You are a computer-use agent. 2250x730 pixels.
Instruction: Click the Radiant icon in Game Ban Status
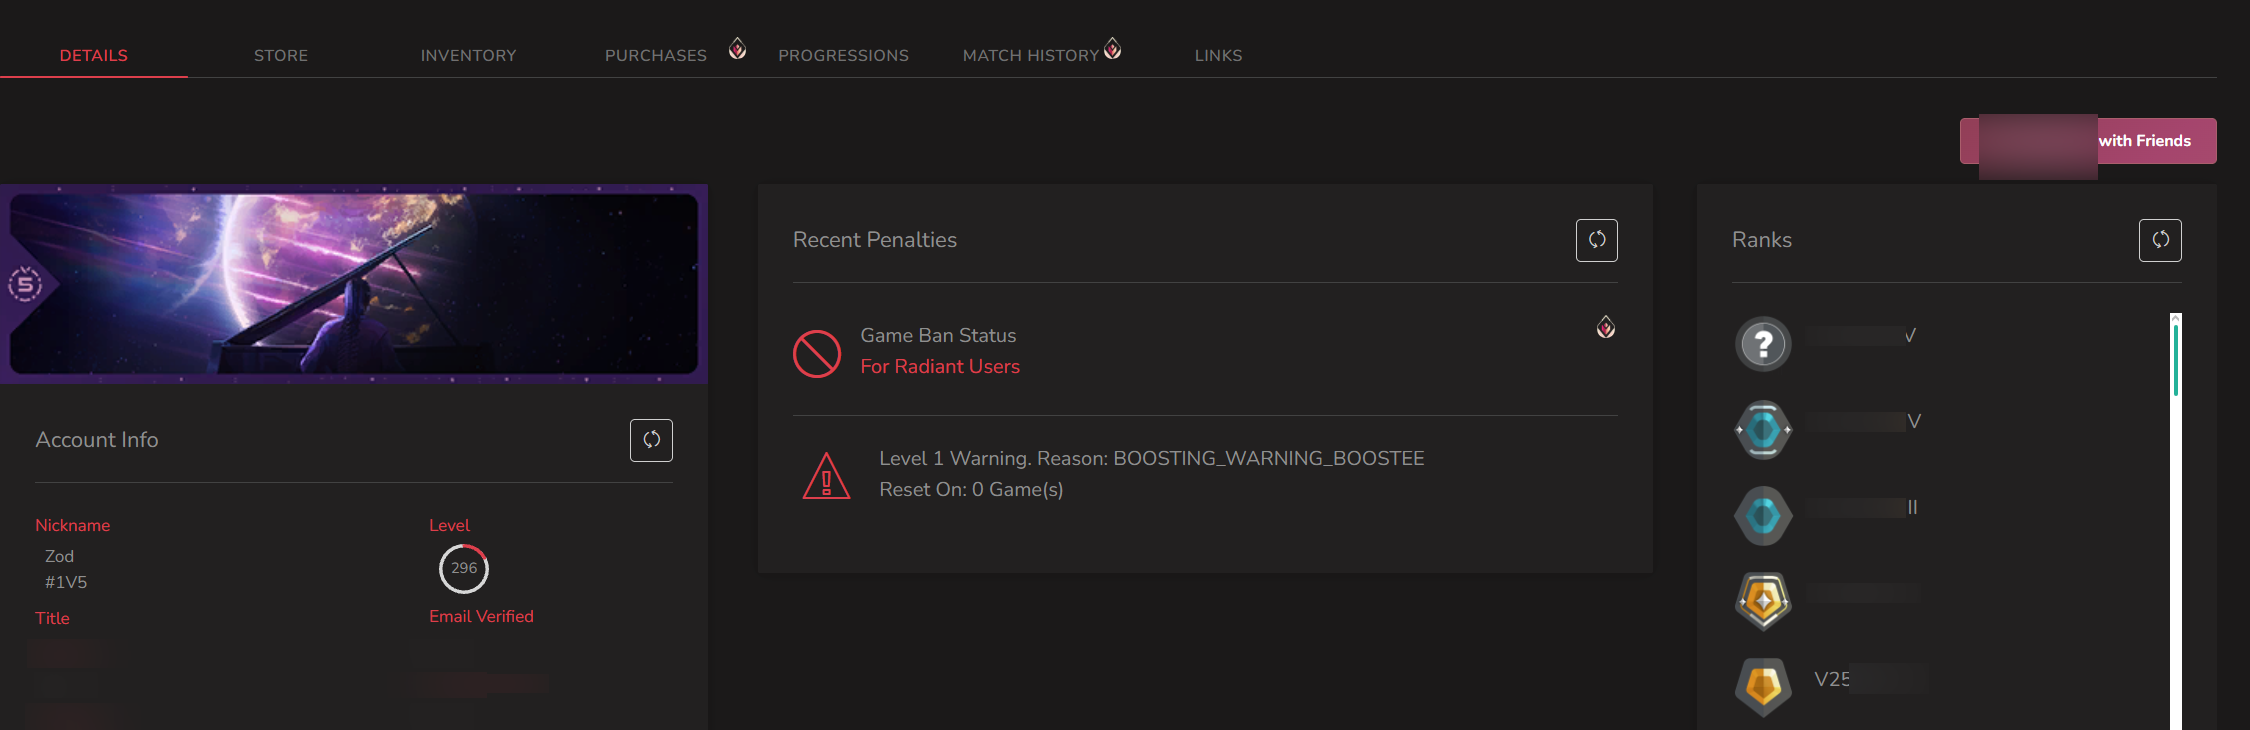click(x=1605, y=327)
